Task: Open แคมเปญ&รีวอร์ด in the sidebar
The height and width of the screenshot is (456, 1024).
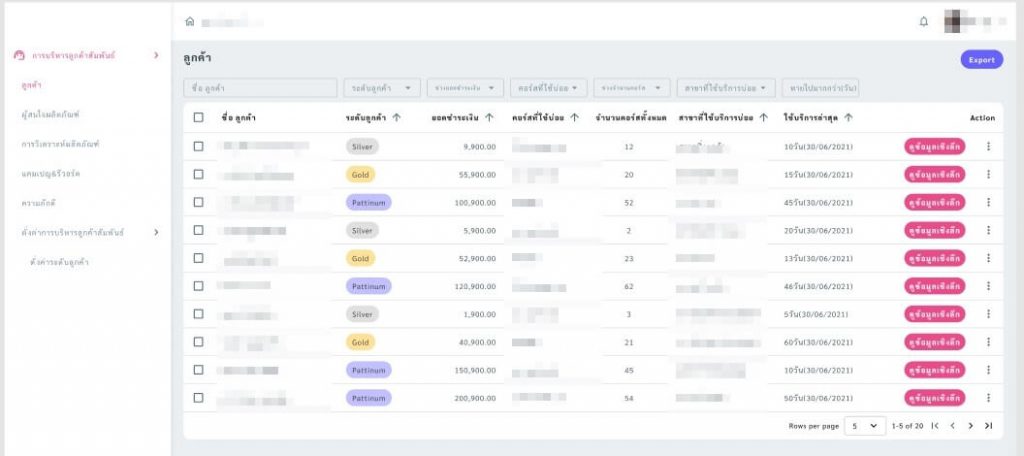Action: pyautogui.click(x=51, y=174)
